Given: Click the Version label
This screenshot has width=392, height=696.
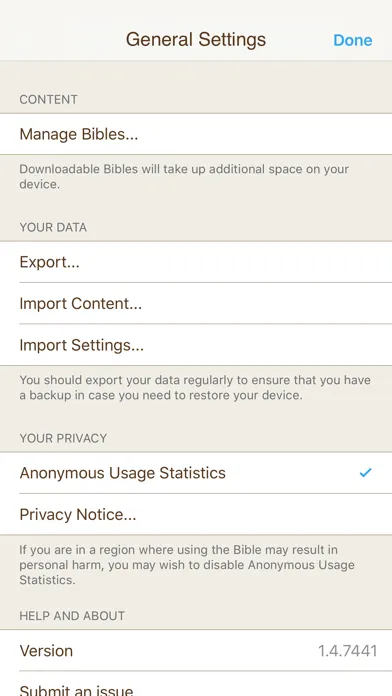Looking at the screenshot, I should [46, 651].
